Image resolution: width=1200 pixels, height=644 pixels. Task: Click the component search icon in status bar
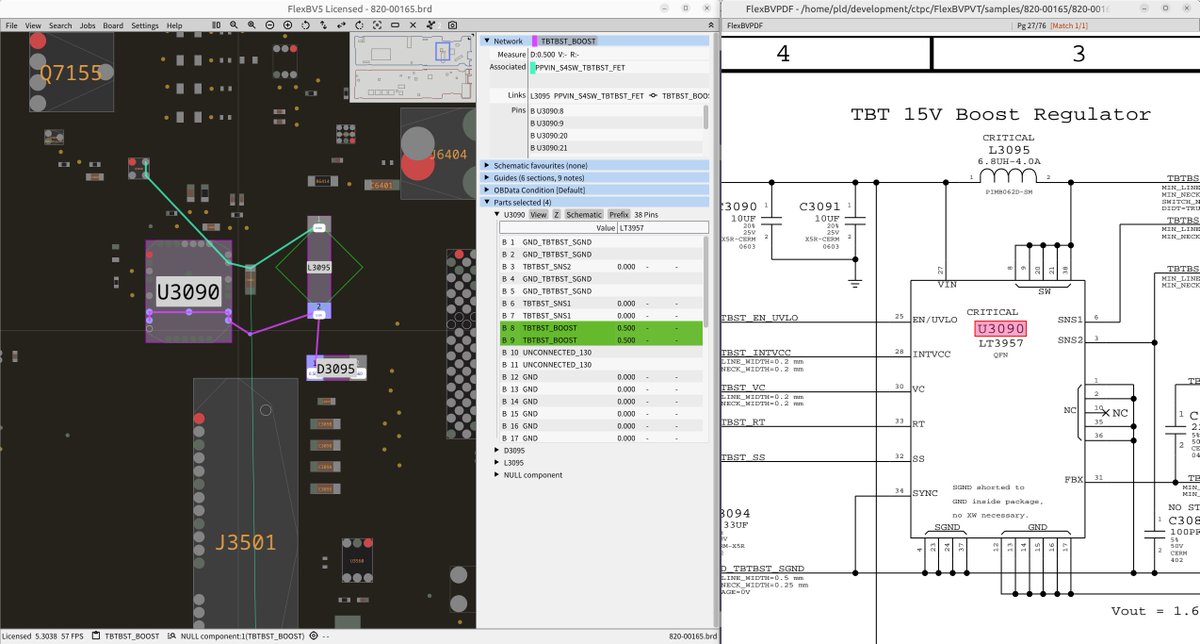173,635
